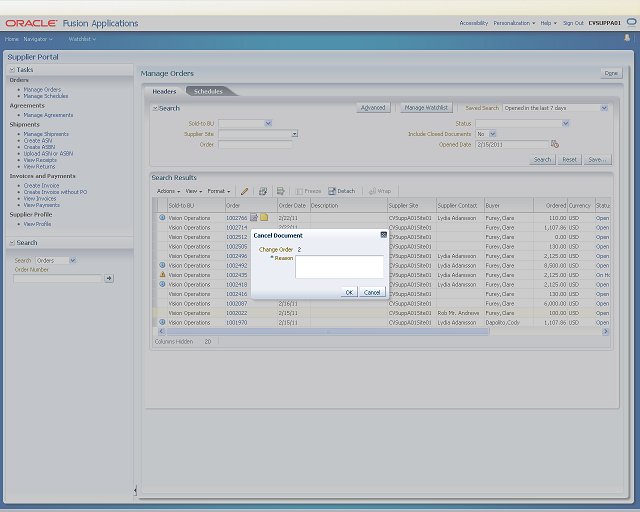640x512 pixels.
Task: Click the chat bubble icon in the top right corner
Action: [631, 22]
